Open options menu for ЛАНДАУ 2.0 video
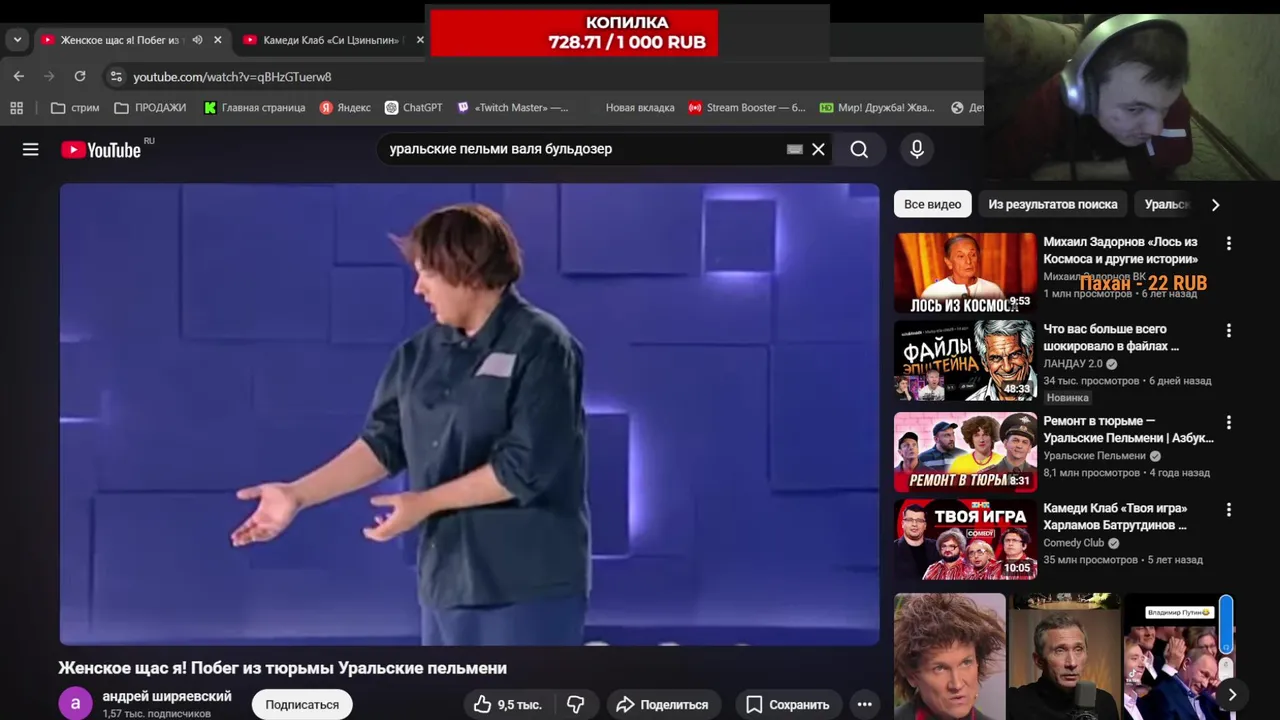Viewport: 1280px width, 720px height. click(1228, 330)
